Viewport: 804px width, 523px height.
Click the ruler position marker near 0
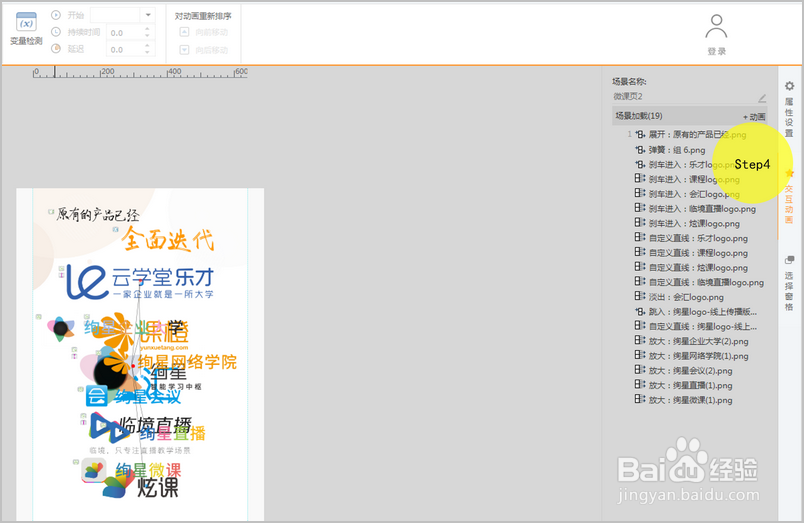[55, 72]
